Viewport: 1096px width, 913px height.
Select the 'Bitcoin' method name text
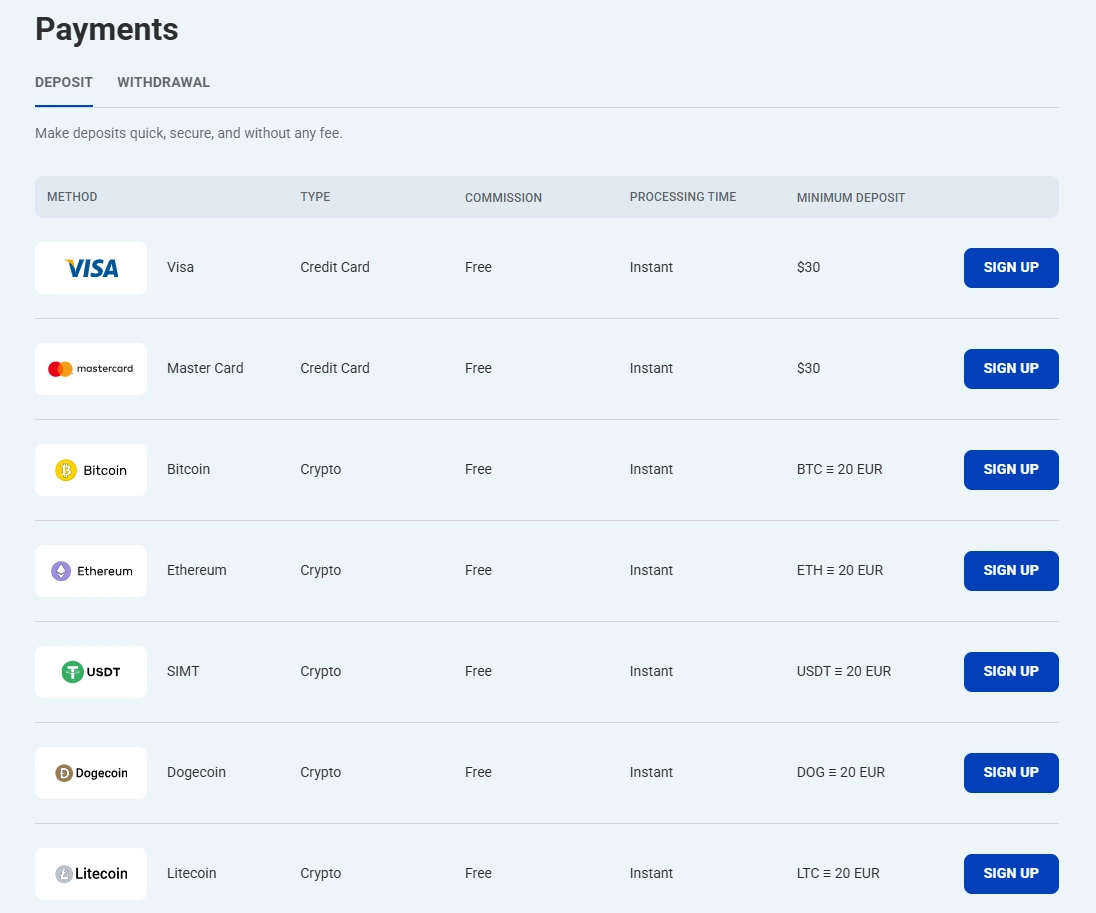(x=188, y=469)
